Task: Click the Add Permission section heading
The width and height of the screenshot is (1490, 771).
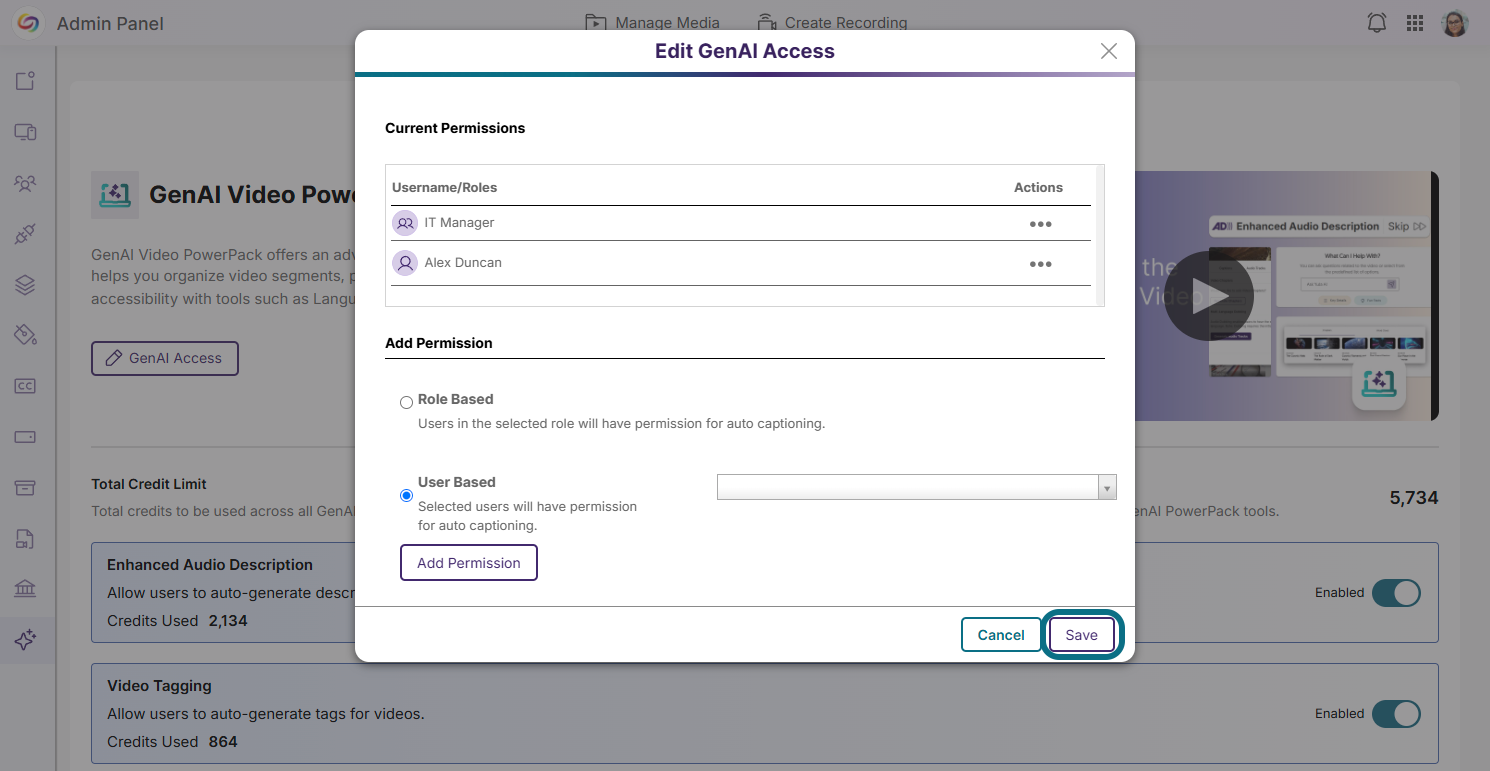Action: coord(439,343)
